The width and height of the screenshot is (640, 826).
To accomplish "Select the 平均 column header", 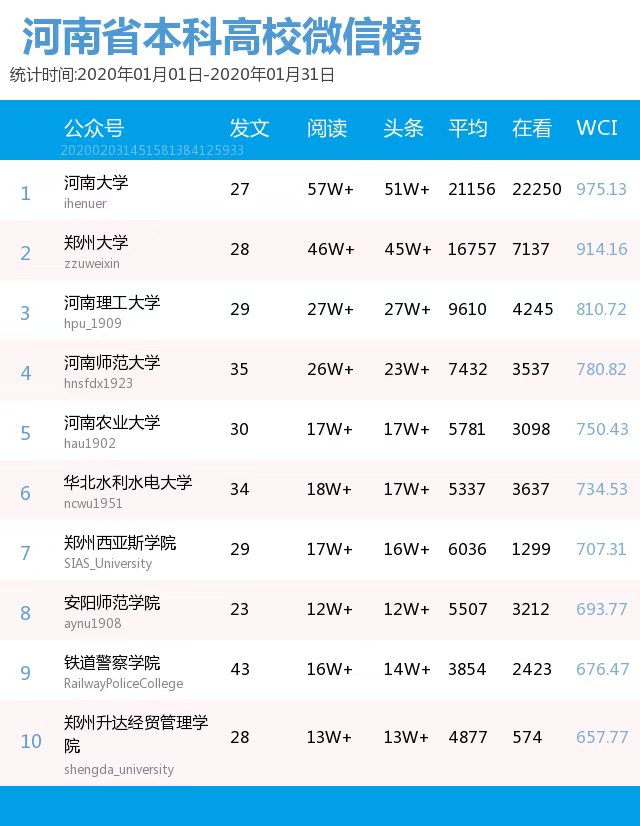I will tap(467, 128).
